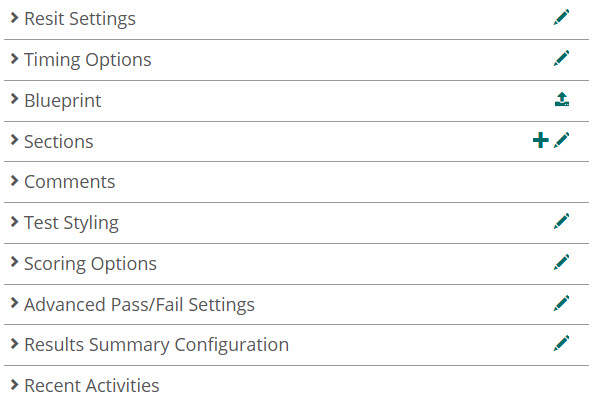600x404 pixels.
Task: Click the Test Styling label
Action: click(x=71, y=223)
